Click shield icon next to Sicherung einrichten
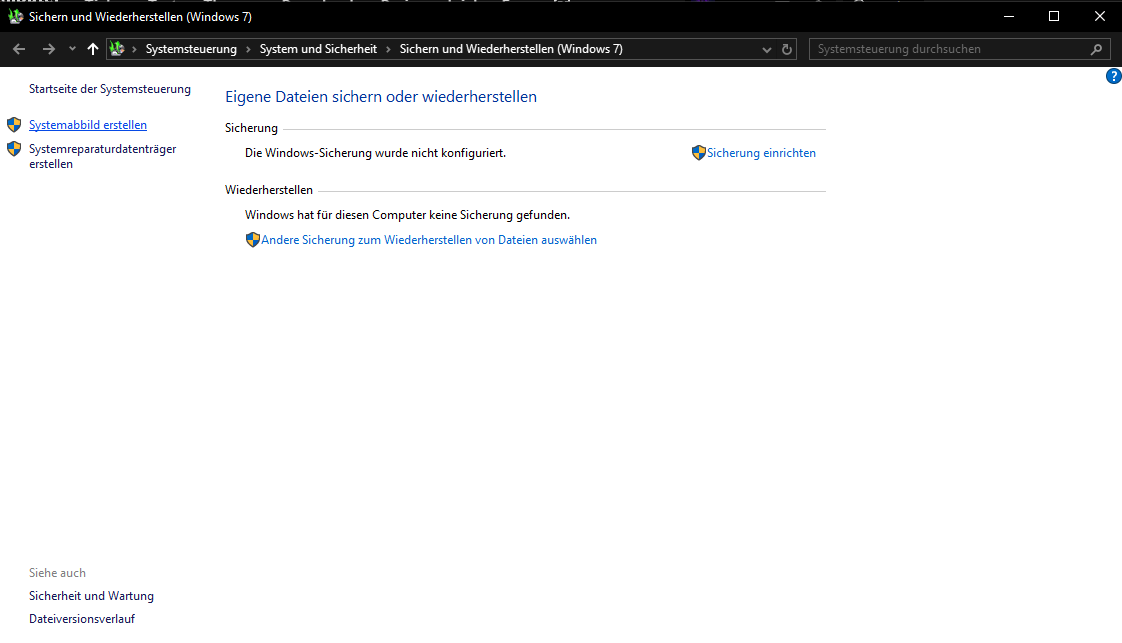 point(698,152)
